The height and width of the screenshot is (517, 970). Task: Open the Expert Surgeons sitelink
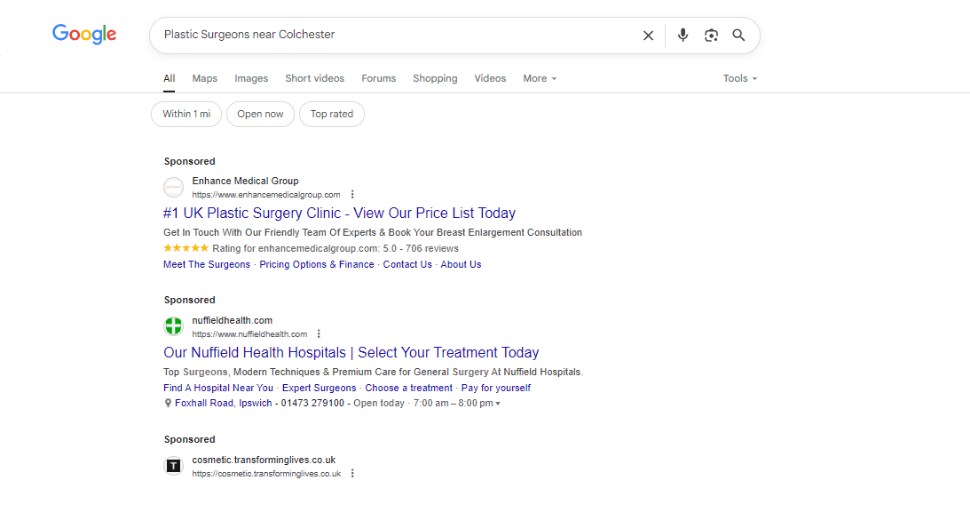319,388
